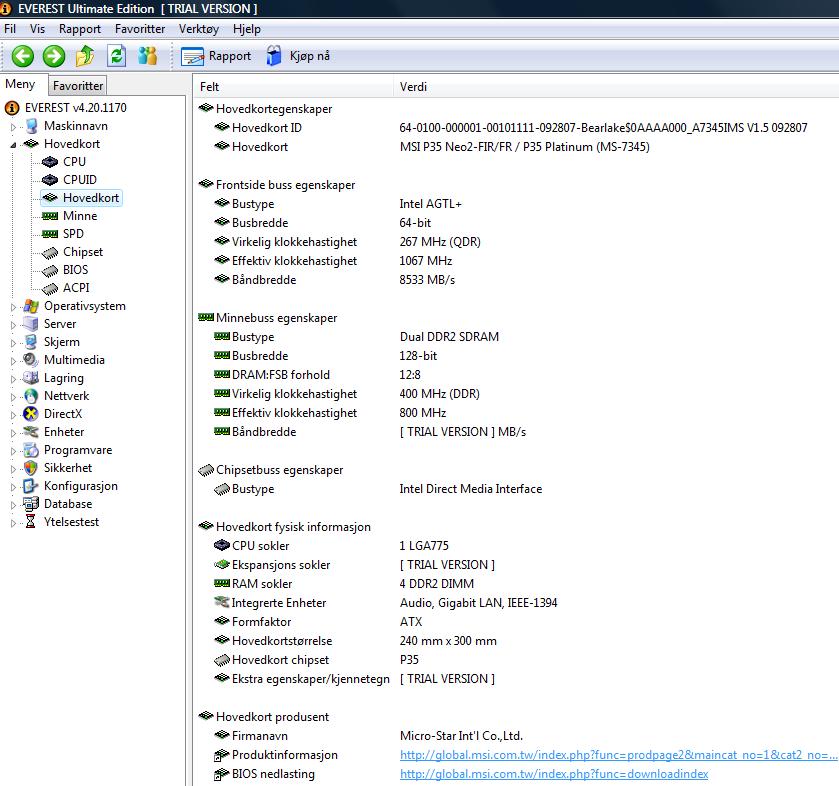Open the Vis menu
Viewport: 839px width, 786px height.
(x=37, y=29)
